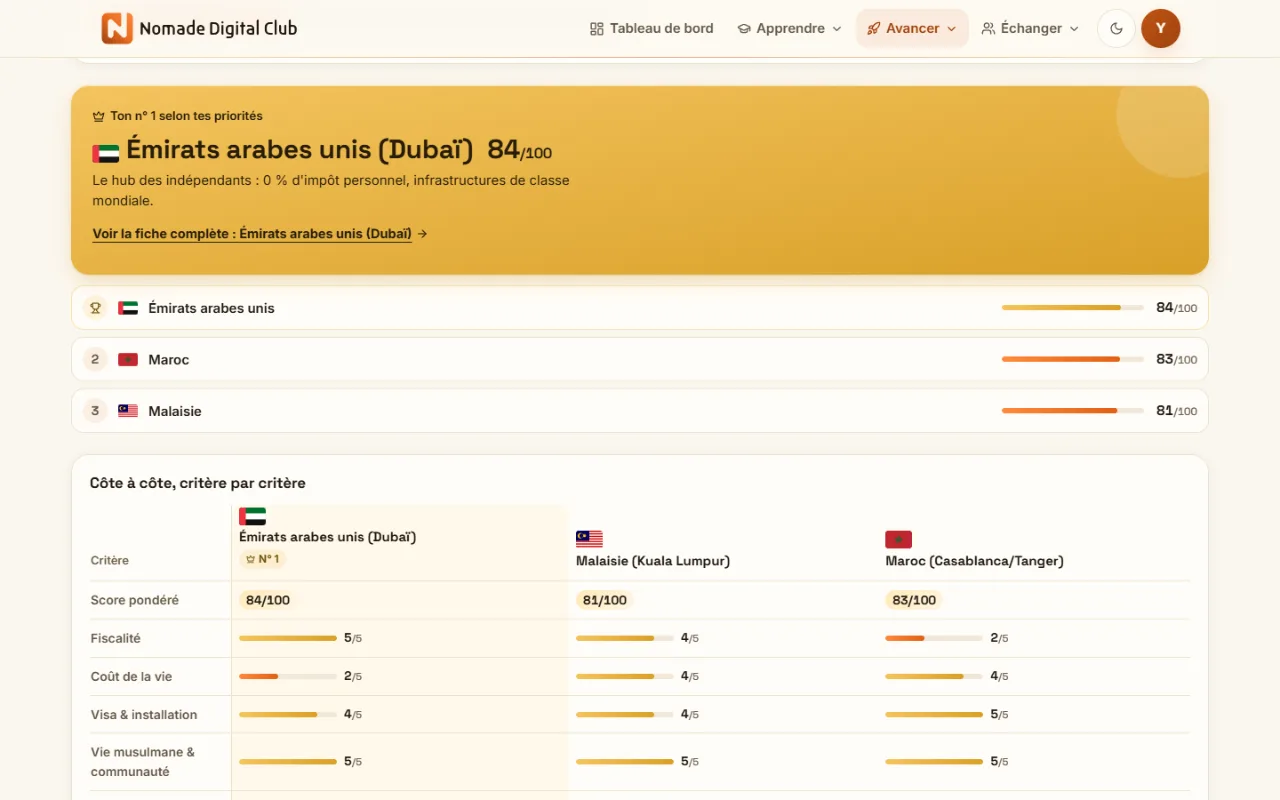Click the Émirats arabes unis 84/100 progress bar
Viewport: 1280px width, 800px height.
(1072, 308)
